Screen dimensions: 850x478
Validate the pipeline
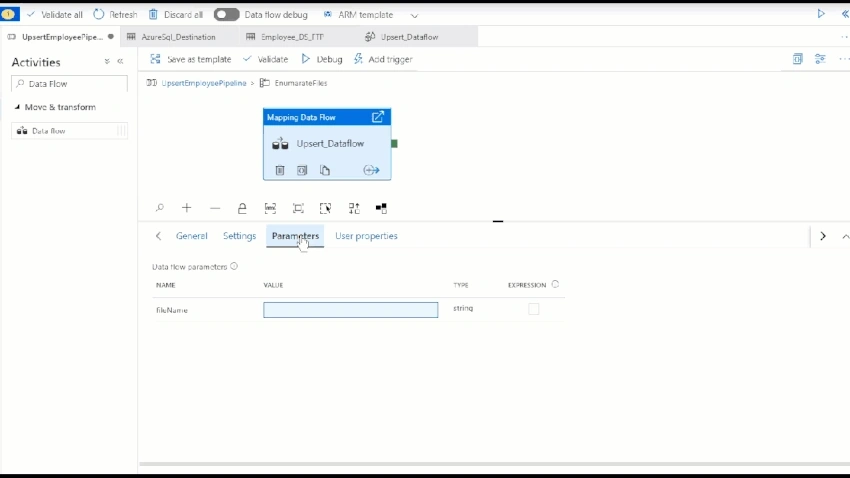coord(266,59)
